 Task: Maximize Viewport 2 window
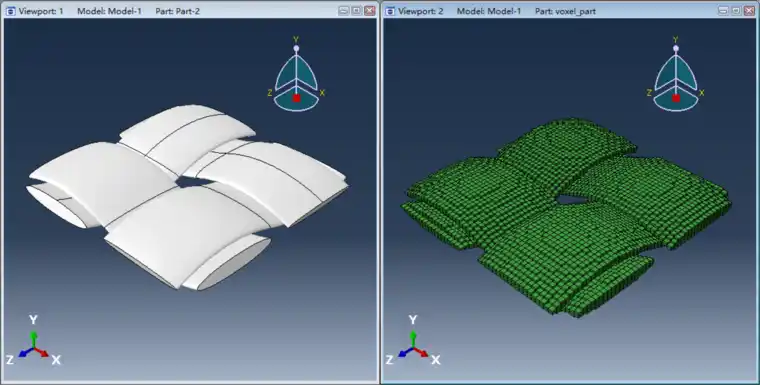[736, 11]
